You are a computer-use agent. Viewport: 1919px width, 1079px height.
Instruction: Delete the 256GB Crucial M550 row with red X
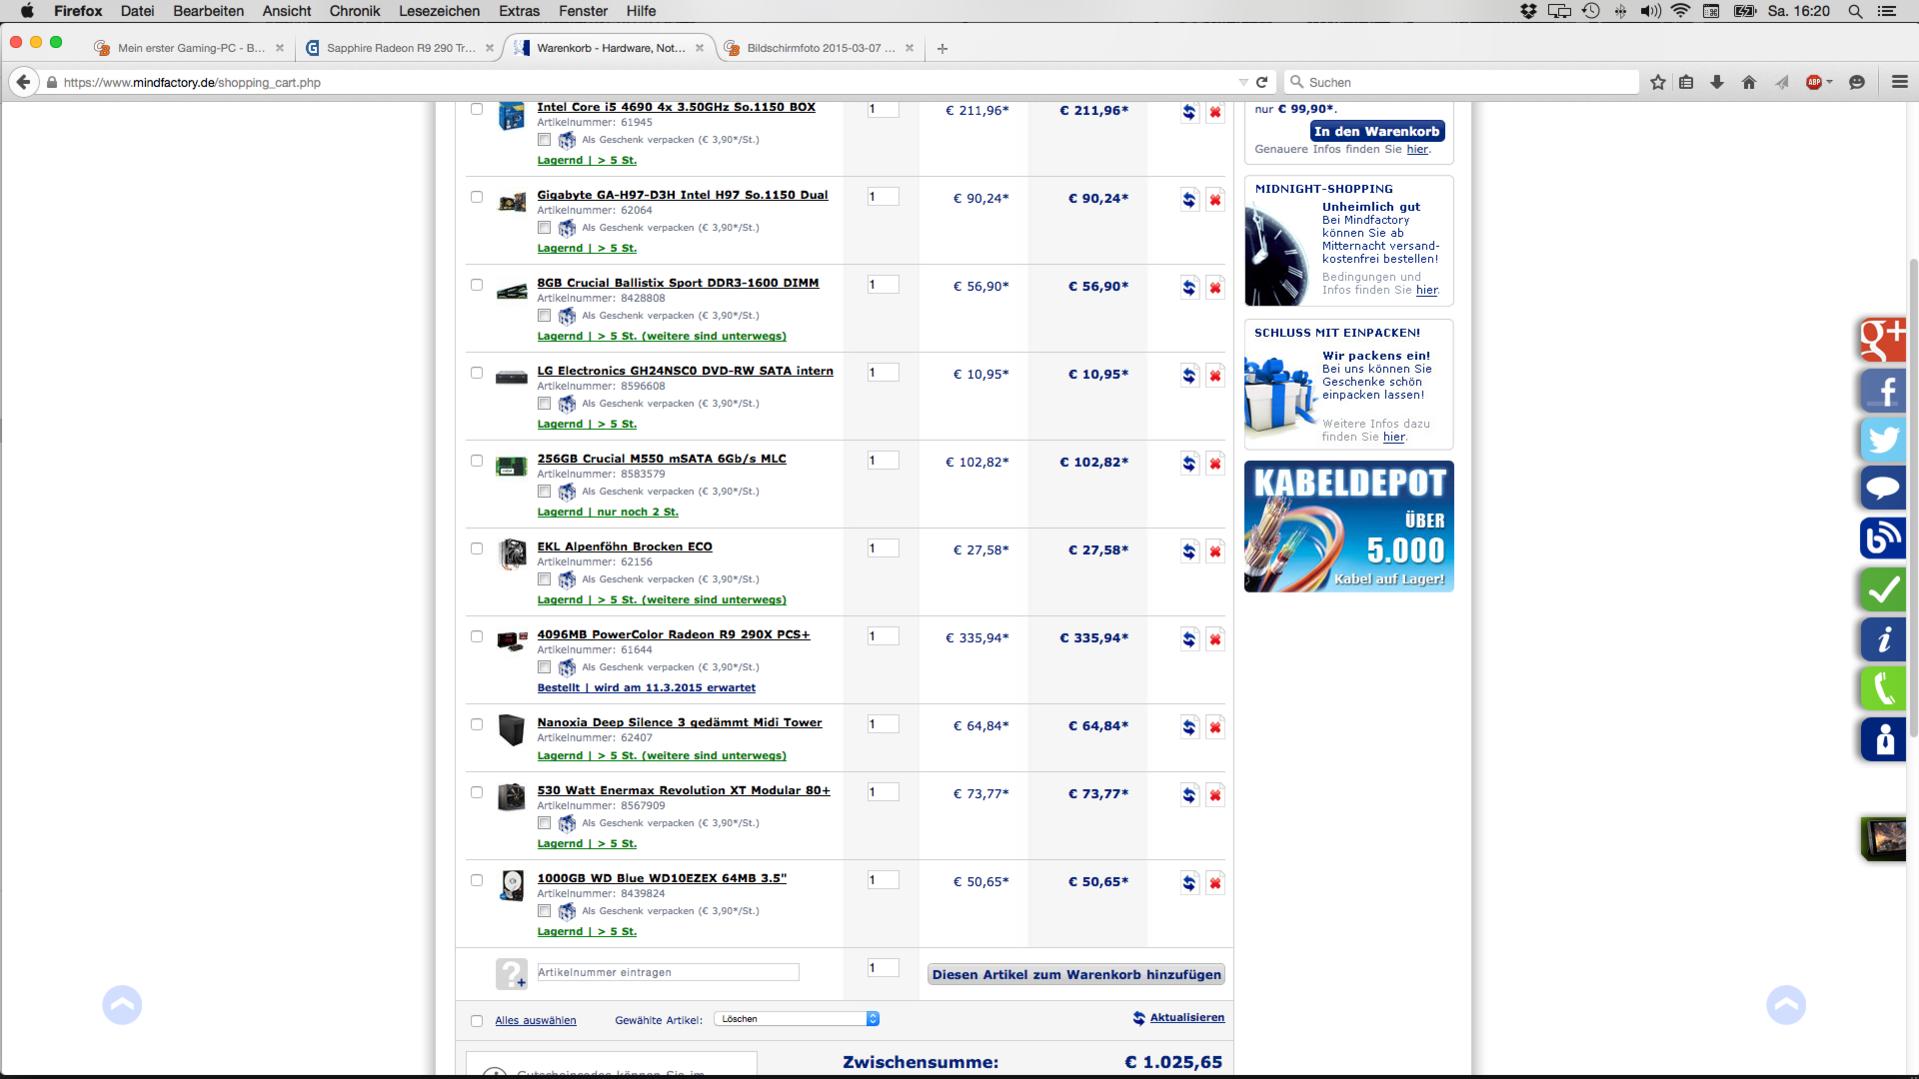point(1215,464)
